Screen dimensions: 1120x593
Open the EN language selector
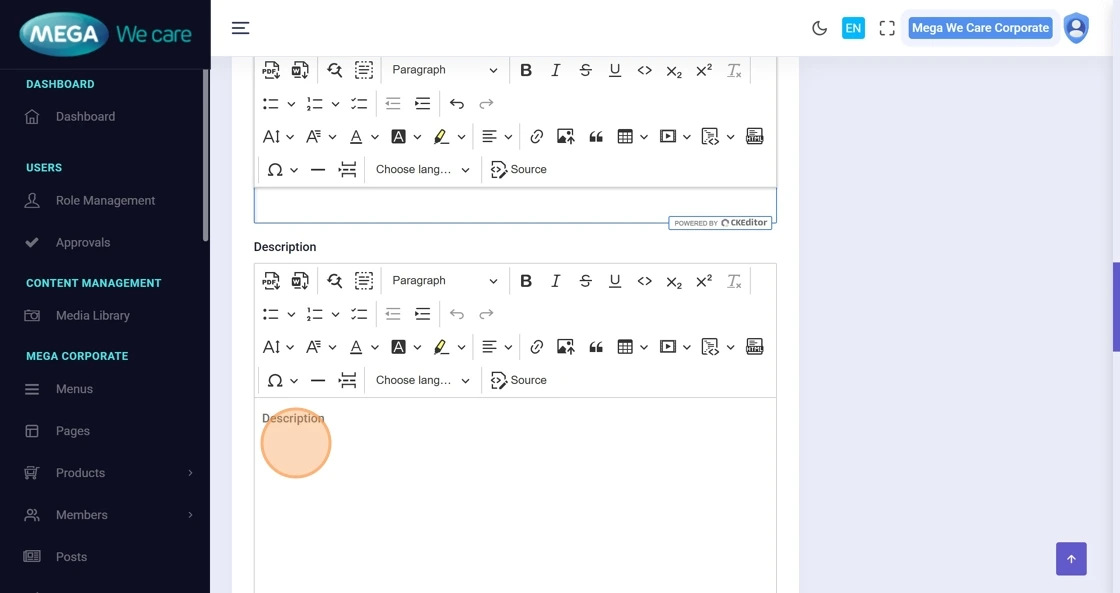(853, 28)
